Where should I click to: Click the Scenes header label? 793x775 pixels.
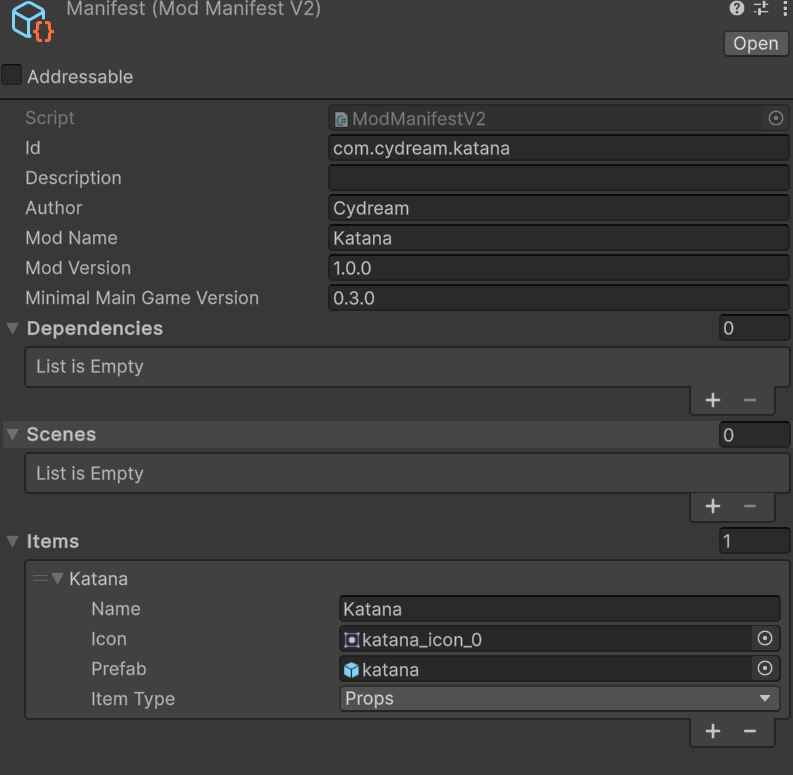click(61, 435)
